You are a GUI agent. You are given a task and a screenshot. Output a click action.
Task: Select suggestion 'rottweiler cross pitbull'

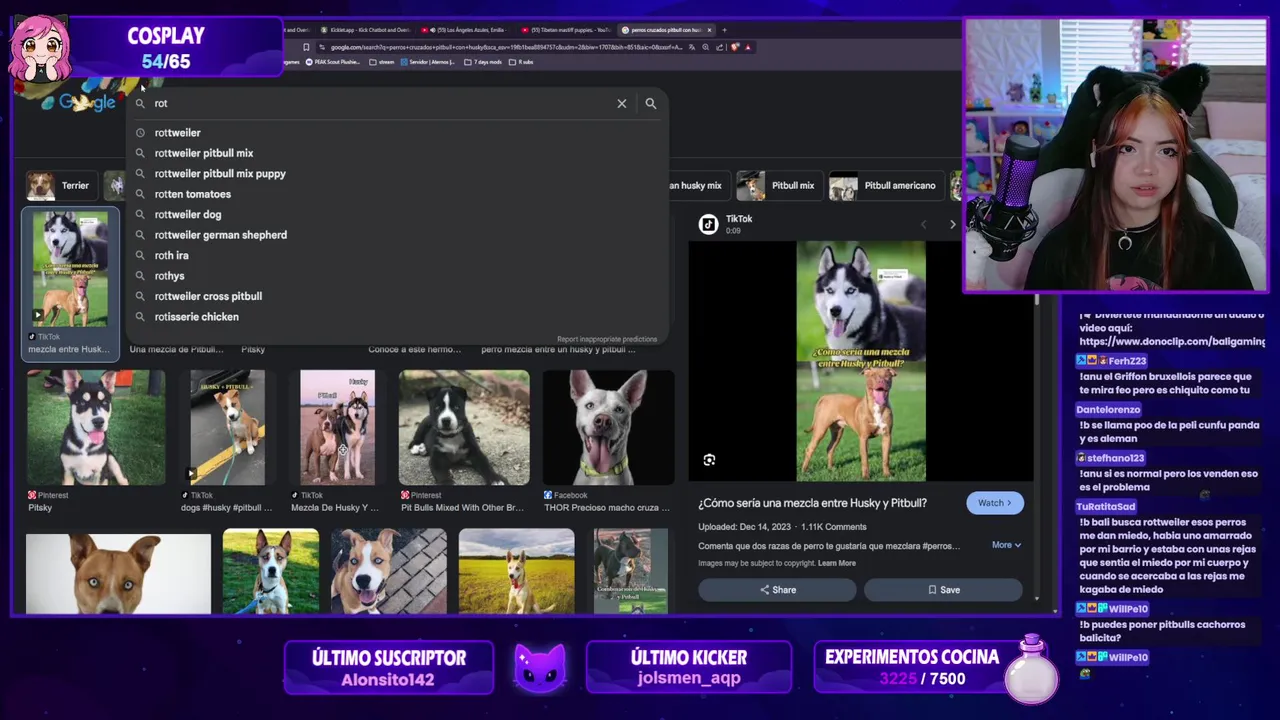click(208, 296)
